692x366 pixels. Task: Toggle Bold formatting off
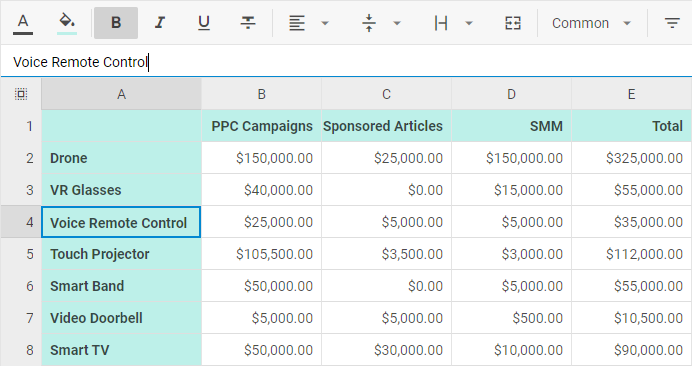point(116,23)
